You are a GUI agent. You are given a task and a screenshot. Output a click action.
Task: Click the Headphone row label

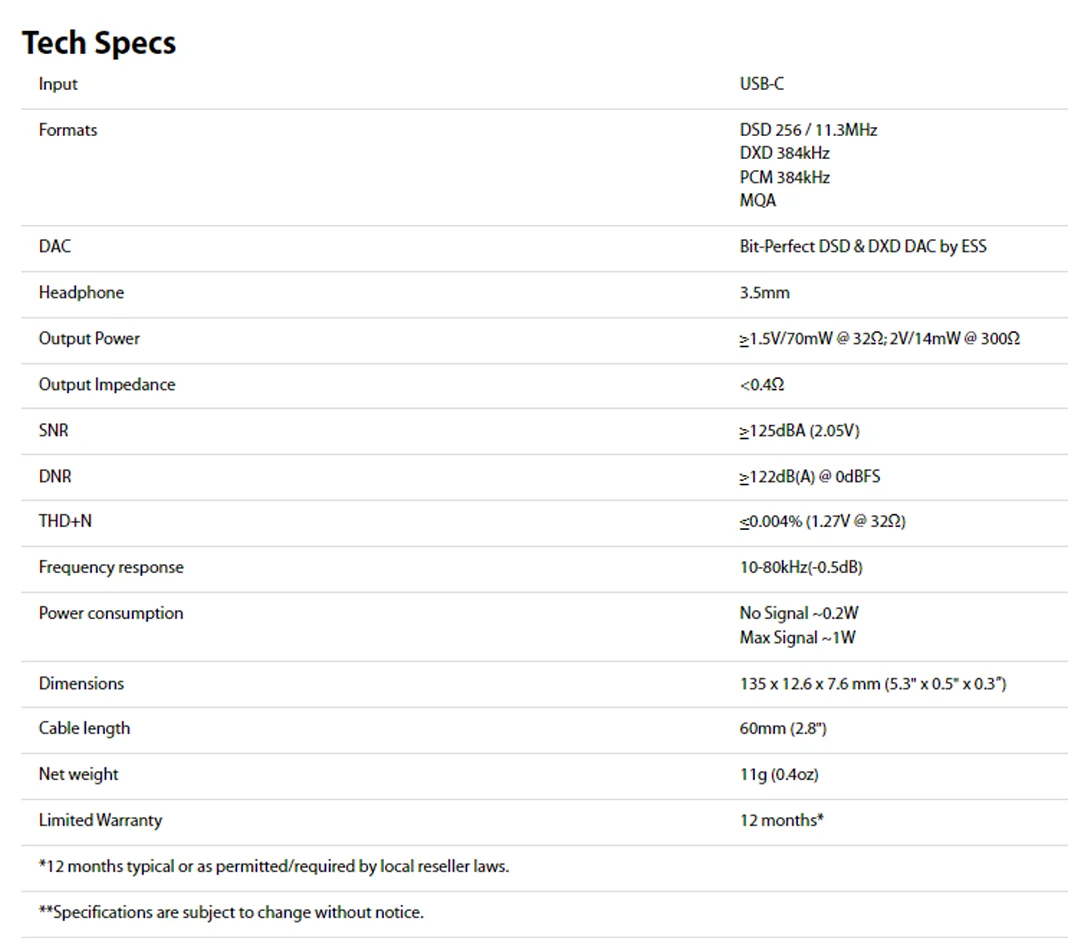point(81,292)
